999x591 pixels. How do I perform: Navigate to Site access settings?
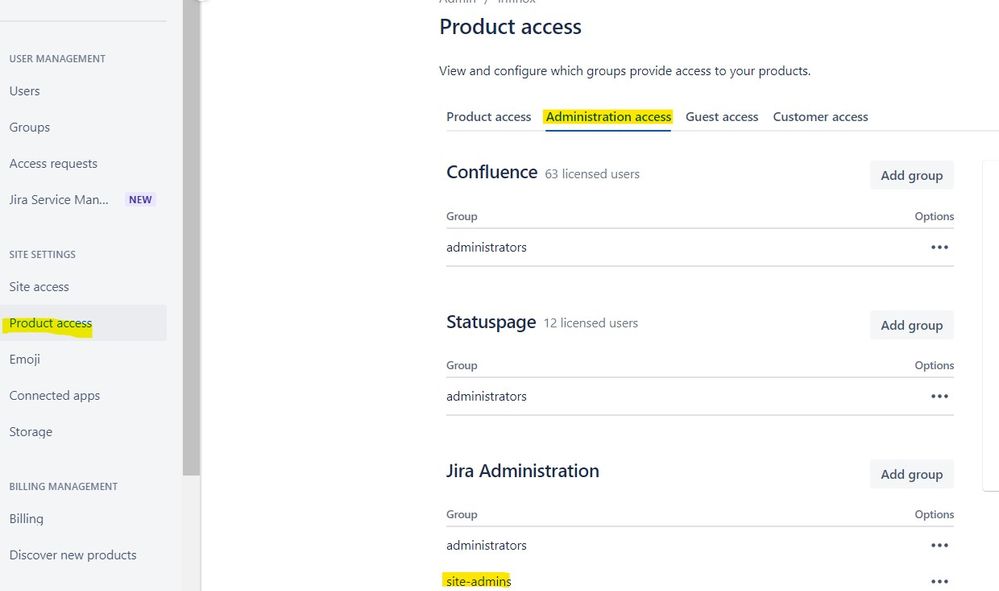[x=39, y=287]
